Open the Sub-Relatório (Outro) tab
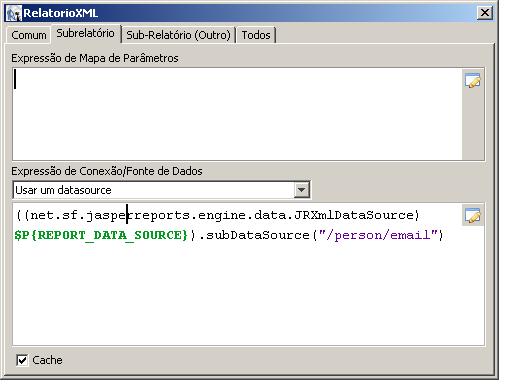 click(178, 35)
